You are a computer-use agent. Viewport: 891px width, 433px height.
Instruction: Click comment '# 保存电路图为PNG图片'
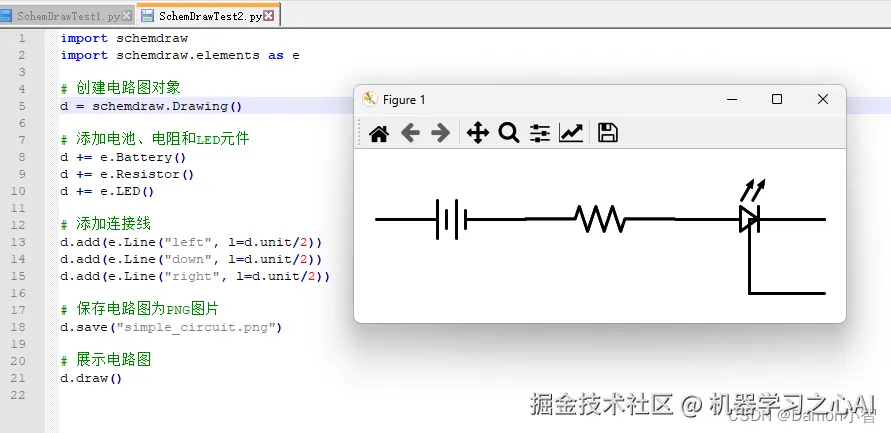pos(140,309)
